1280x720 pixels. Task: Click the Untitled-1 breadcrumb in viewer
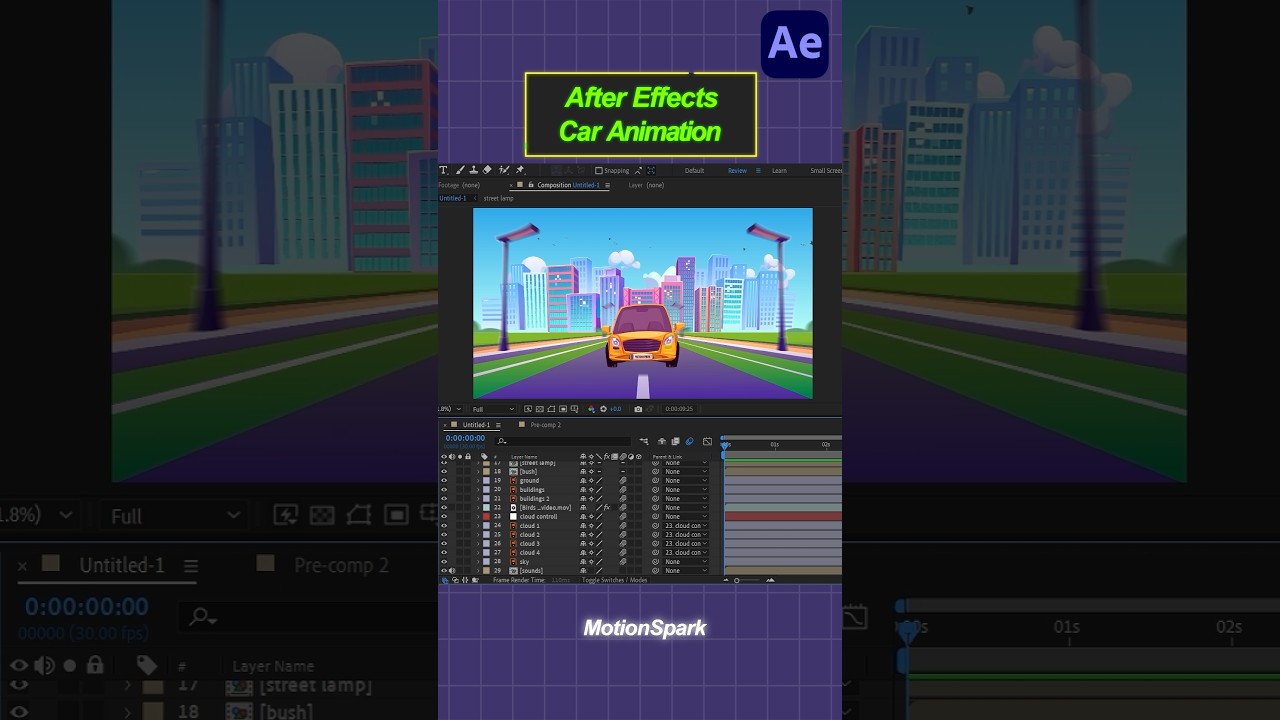(453, 198)
